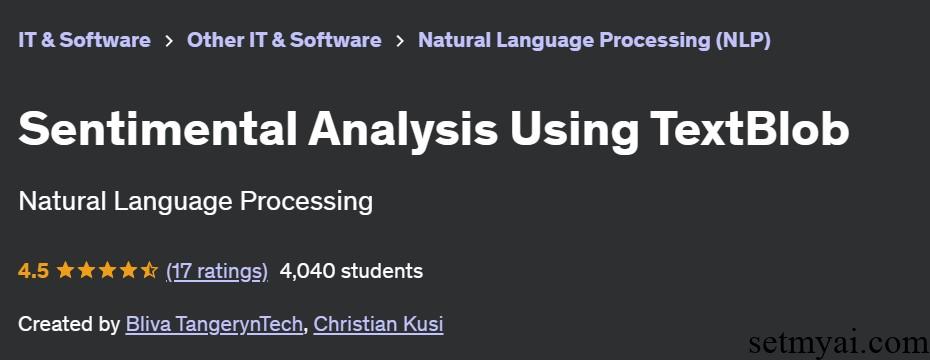Open instructor Bliva TangerynTech's profile
The height and width of the screenshot is (360, 930).
[x=214, y=324]
